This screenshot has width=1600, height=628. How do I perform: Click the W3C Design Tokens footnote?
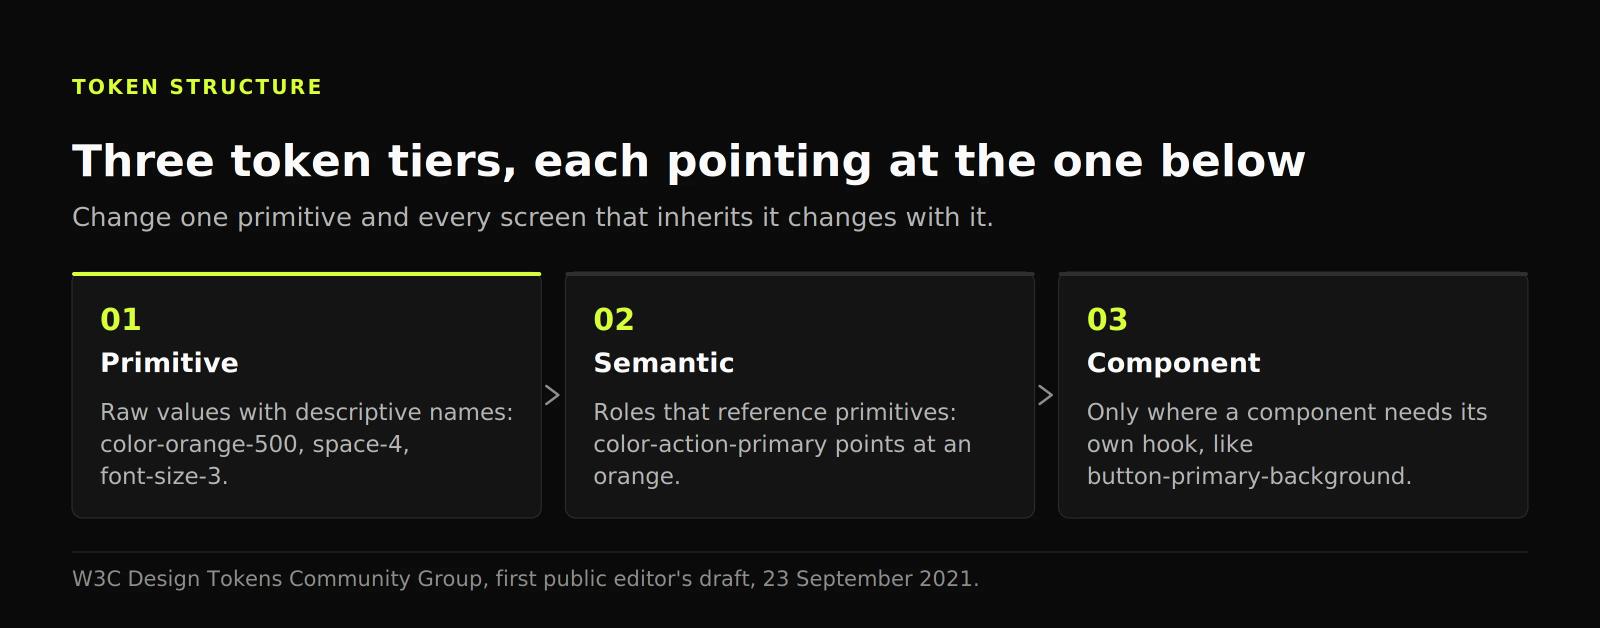(x=525, y=579)
